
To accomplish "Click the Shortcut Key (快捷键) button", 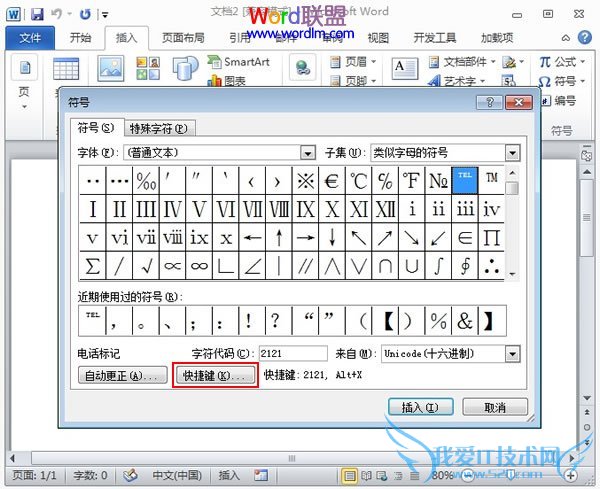I will point(215,375).
